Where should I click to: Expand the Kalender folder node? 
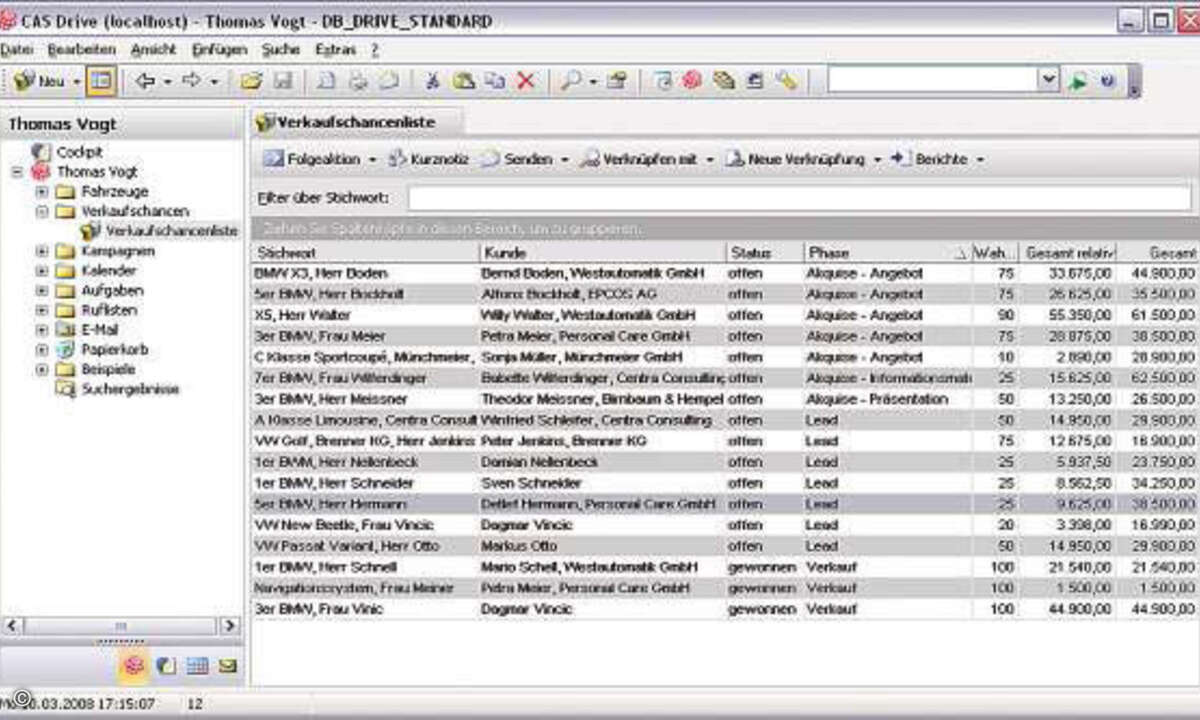pyautogui.click(x=41, y=271)
